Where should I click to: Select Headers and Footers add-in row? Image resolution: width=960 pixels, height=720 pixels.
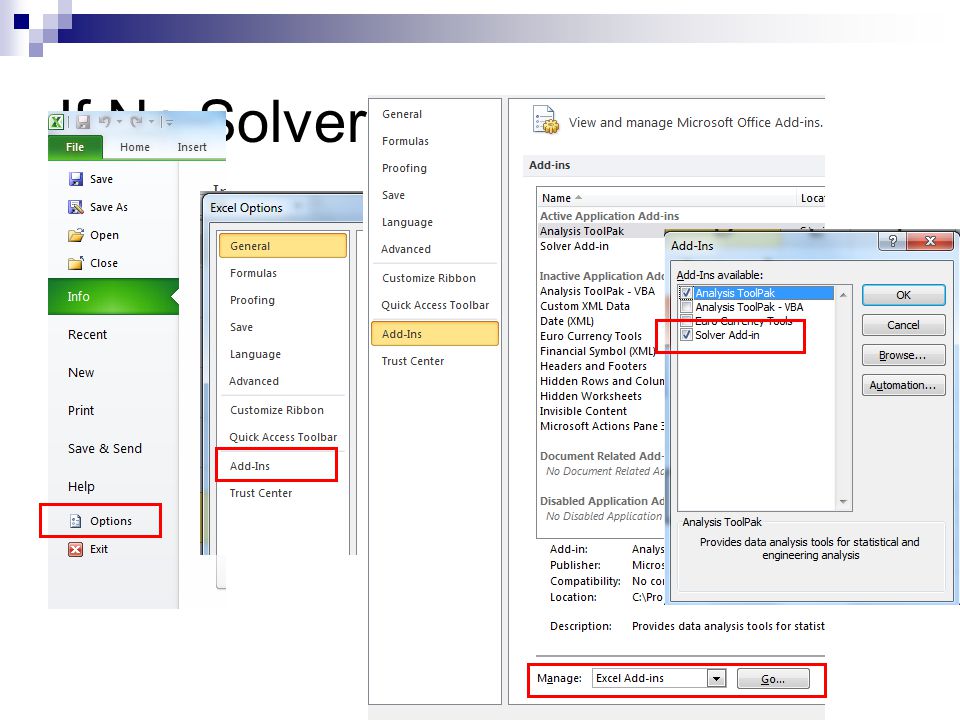[593, 366]
